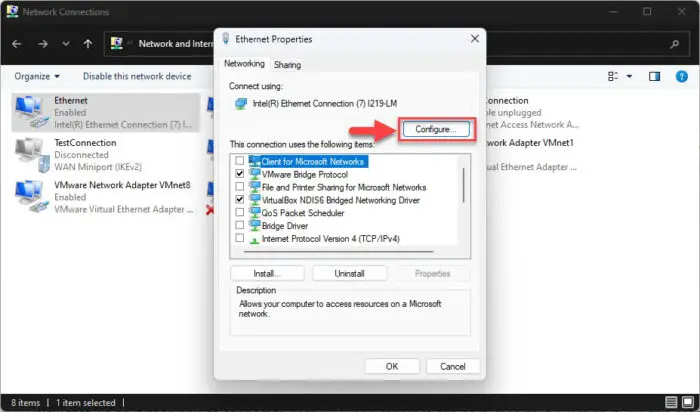Toggle the preview pane icon
Screen dimensions: 700x412
click(654, 76)
